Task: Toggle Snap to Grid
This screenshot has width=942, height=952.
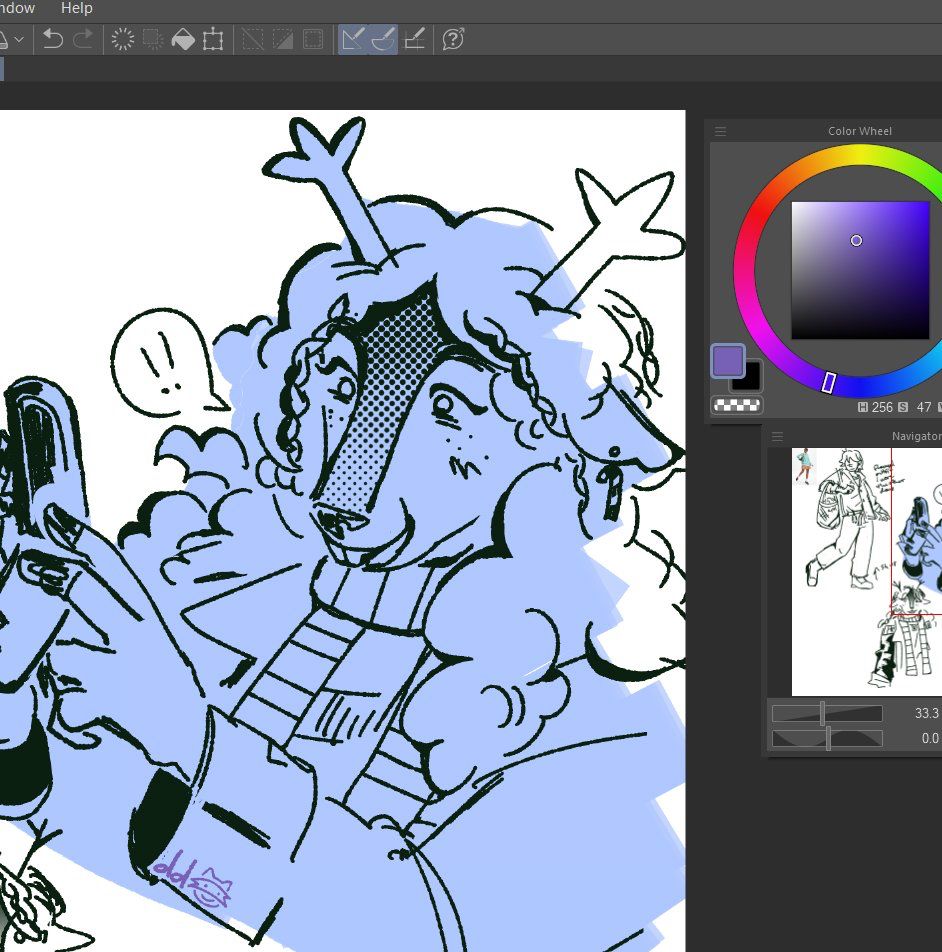Action: 414,39
